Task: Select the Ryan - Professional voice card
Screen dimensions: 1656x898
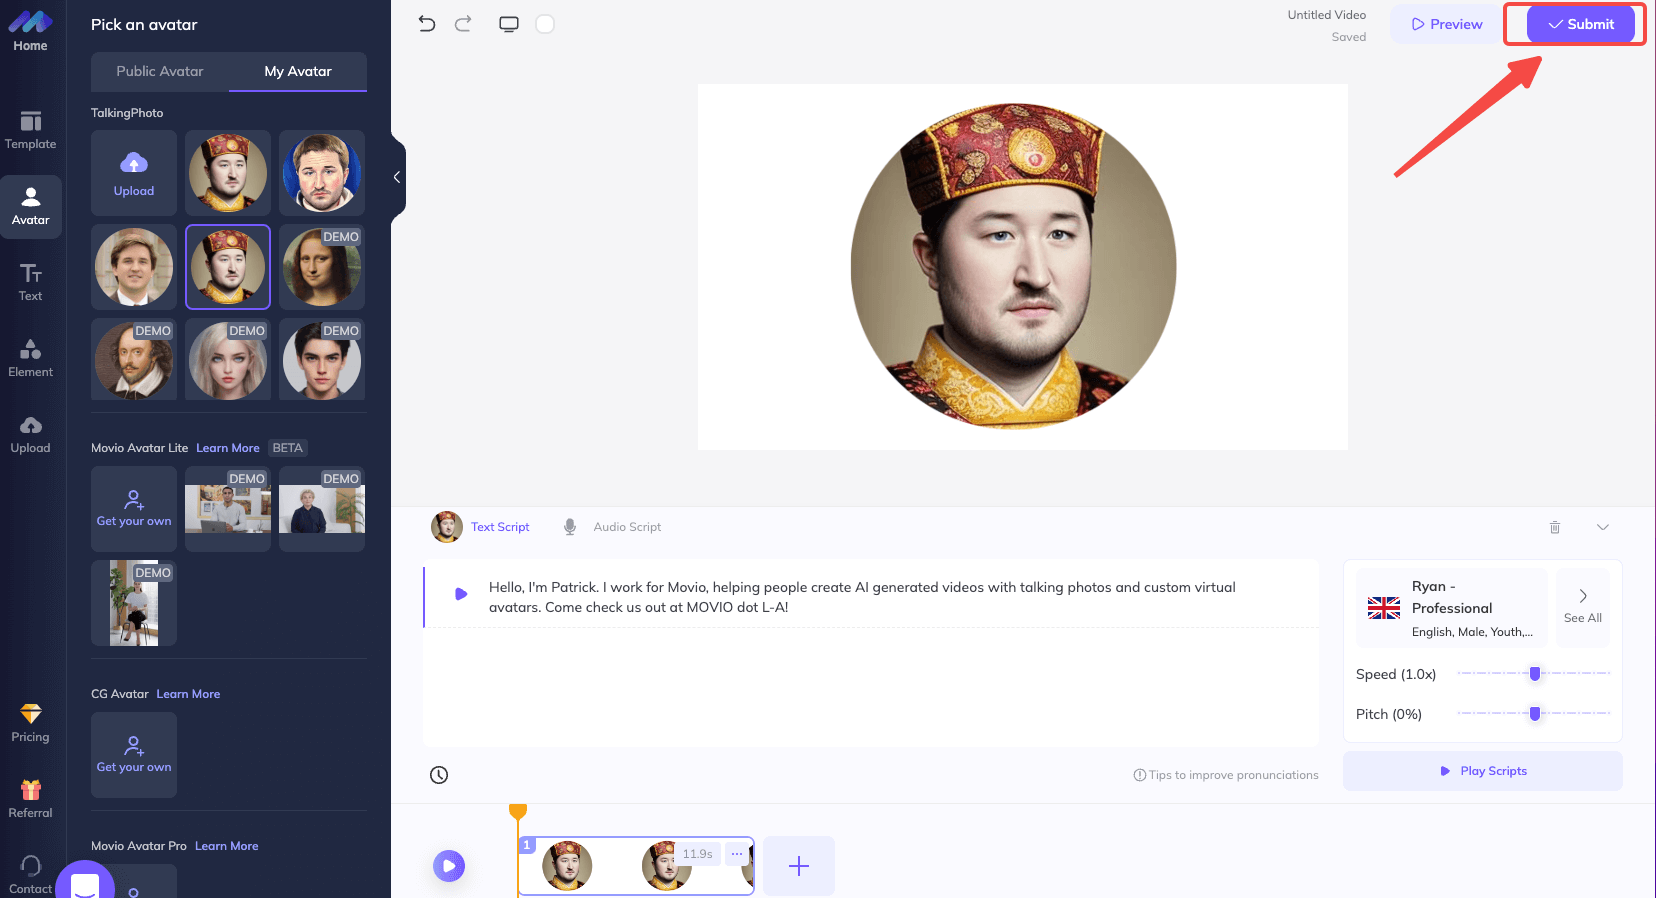Action: (x=1452, y=607)
